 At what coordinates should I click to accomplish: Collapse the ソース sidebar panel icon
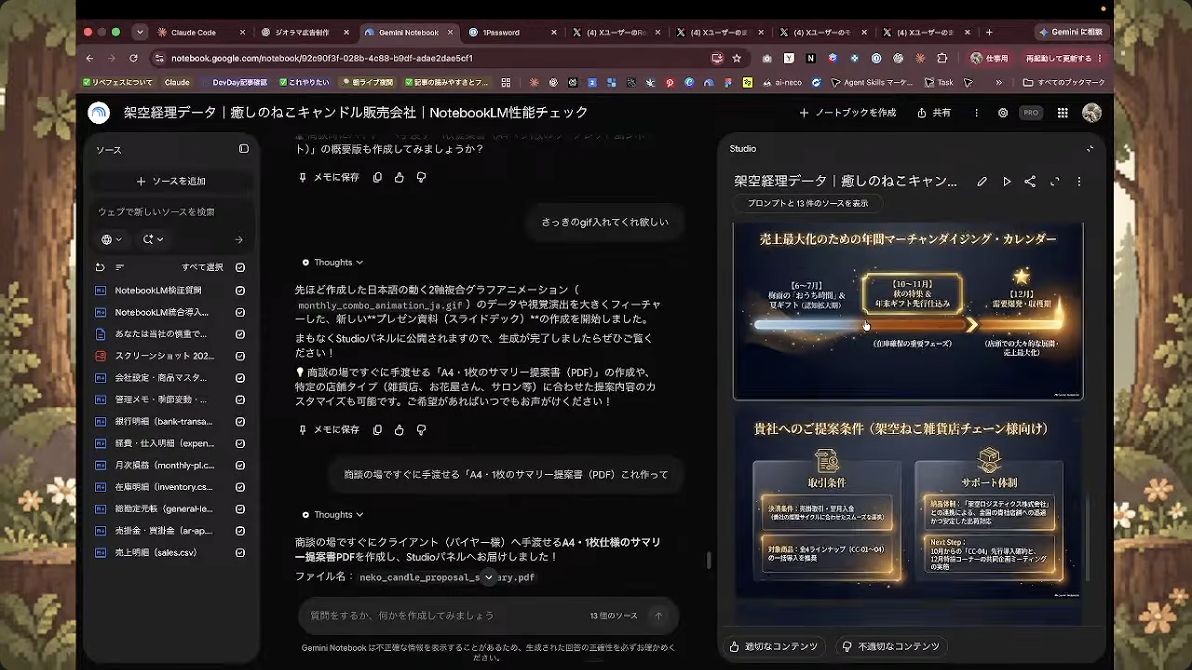(243, 149)
